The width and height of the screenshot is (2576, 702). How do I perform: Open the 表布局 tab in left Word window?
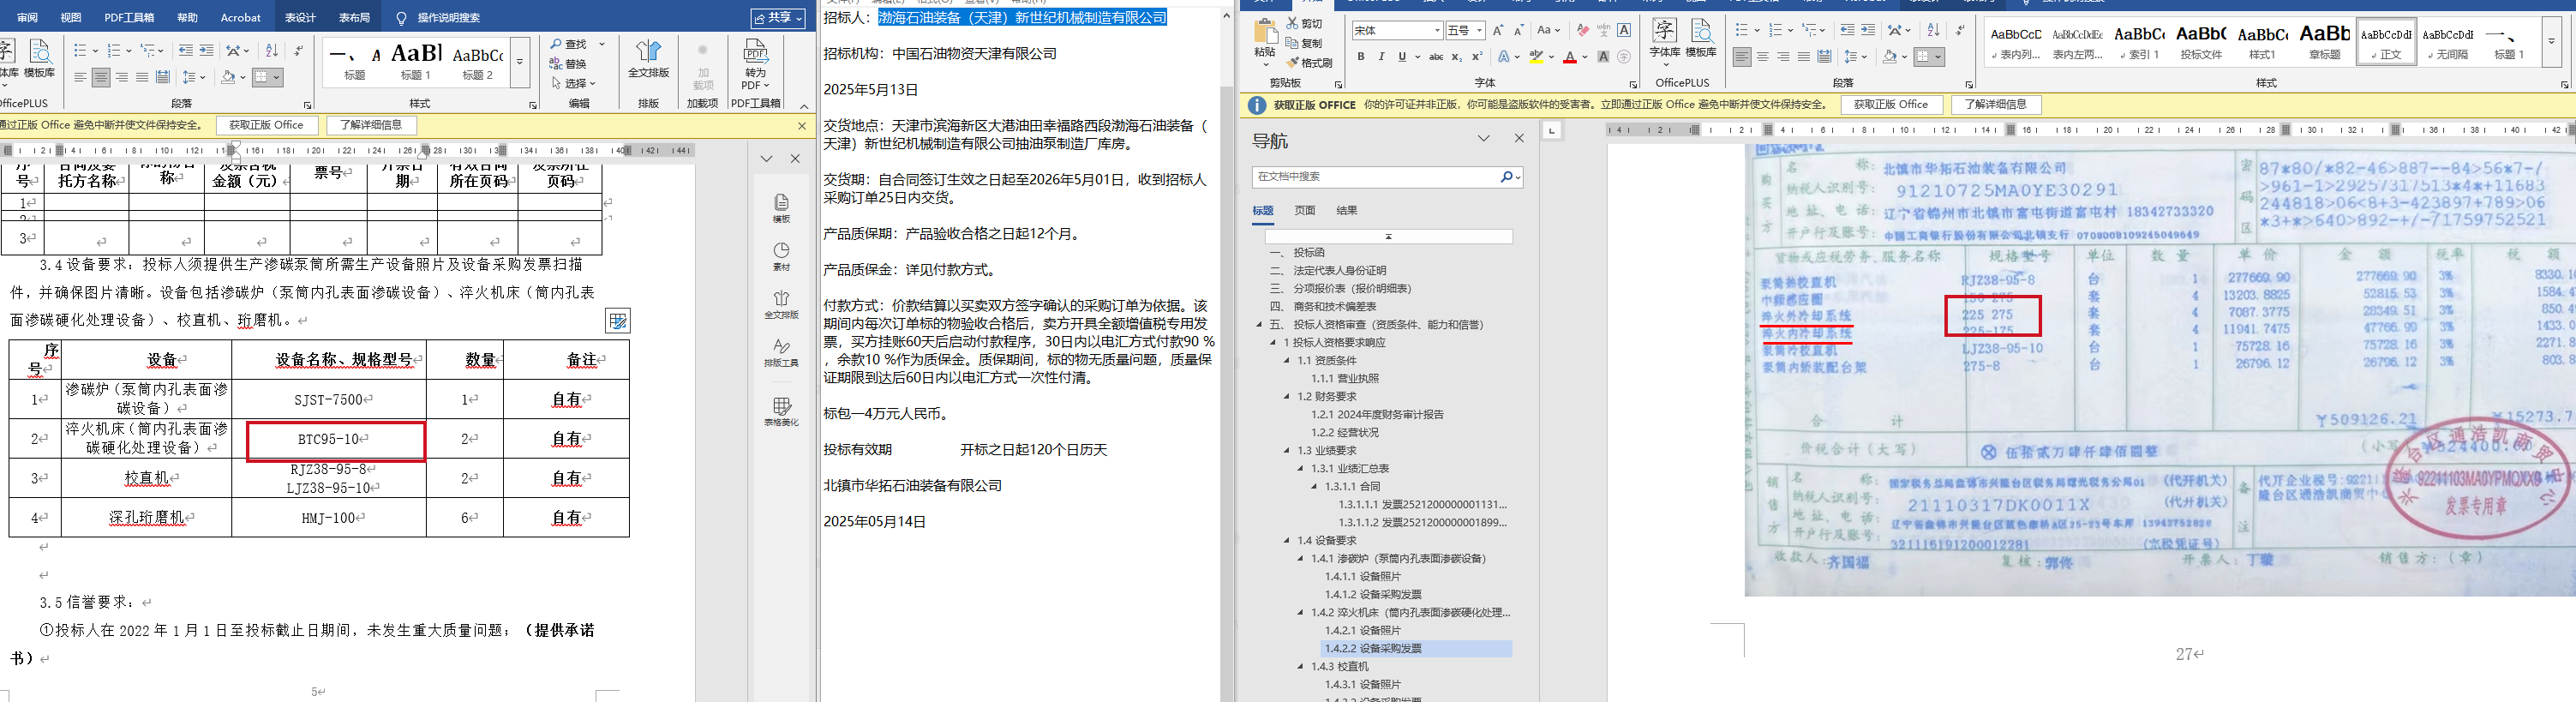[x=354, y=18]
